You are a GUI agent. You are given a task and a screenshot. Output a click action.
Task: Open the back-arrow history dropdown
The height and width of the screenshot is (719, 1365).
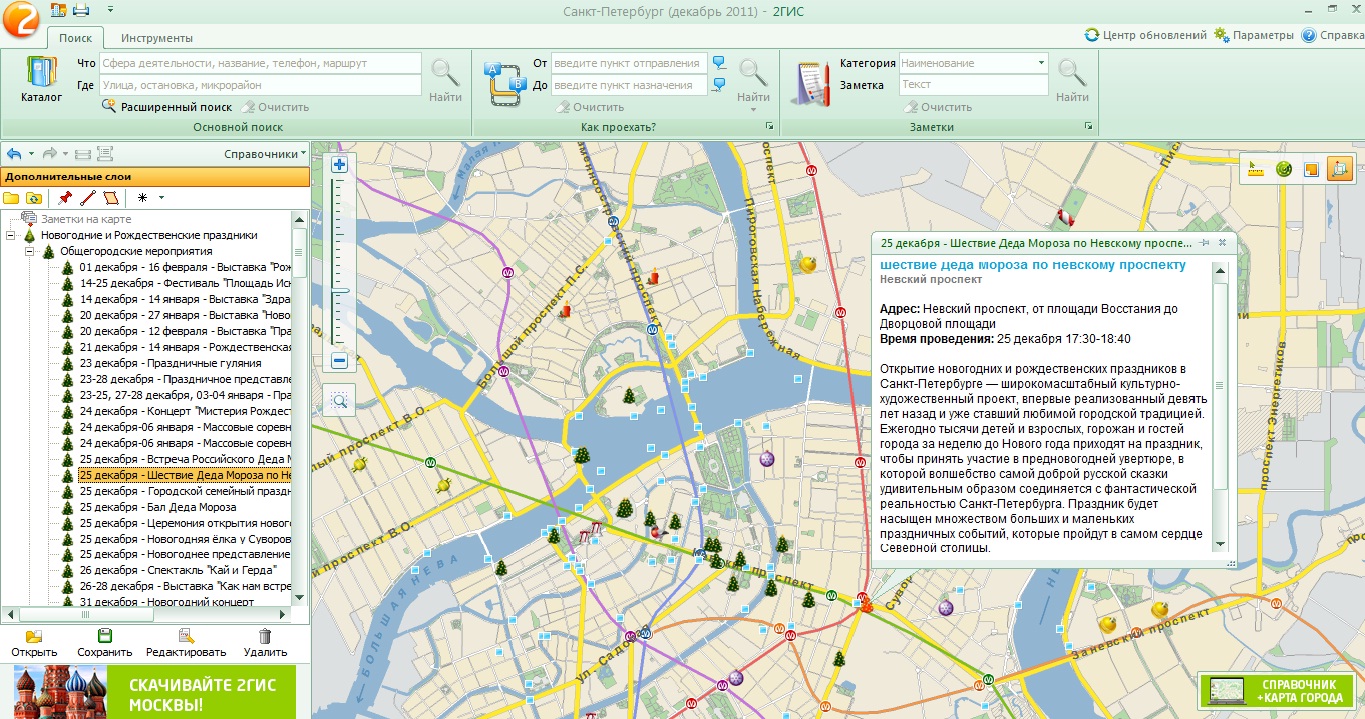click(x=31, y=154)
